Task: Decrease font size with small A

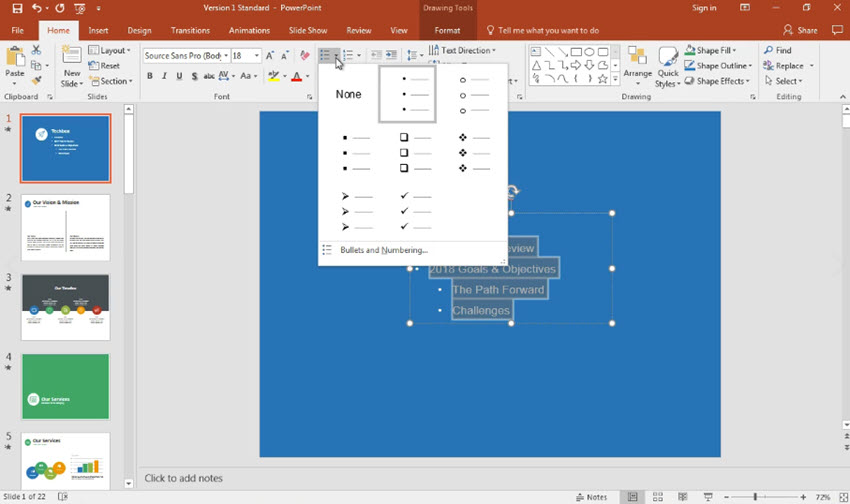Action: tap(284, 55)
